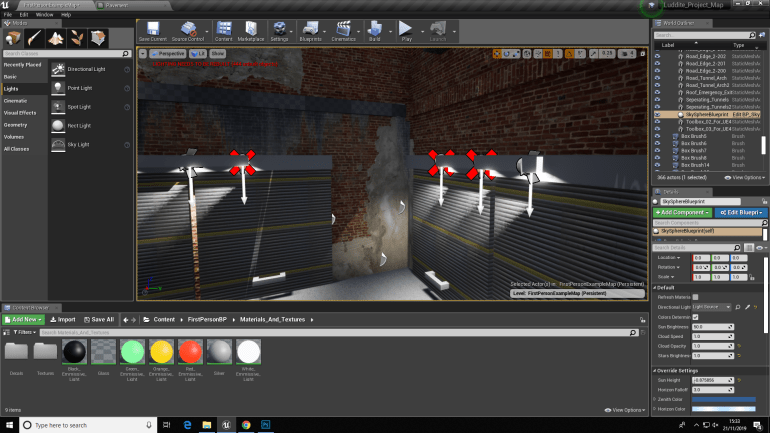Toggle visibility of Box Brush5 actor
The height and width of the screenshot is (433, 770).
tap(657, 136)
